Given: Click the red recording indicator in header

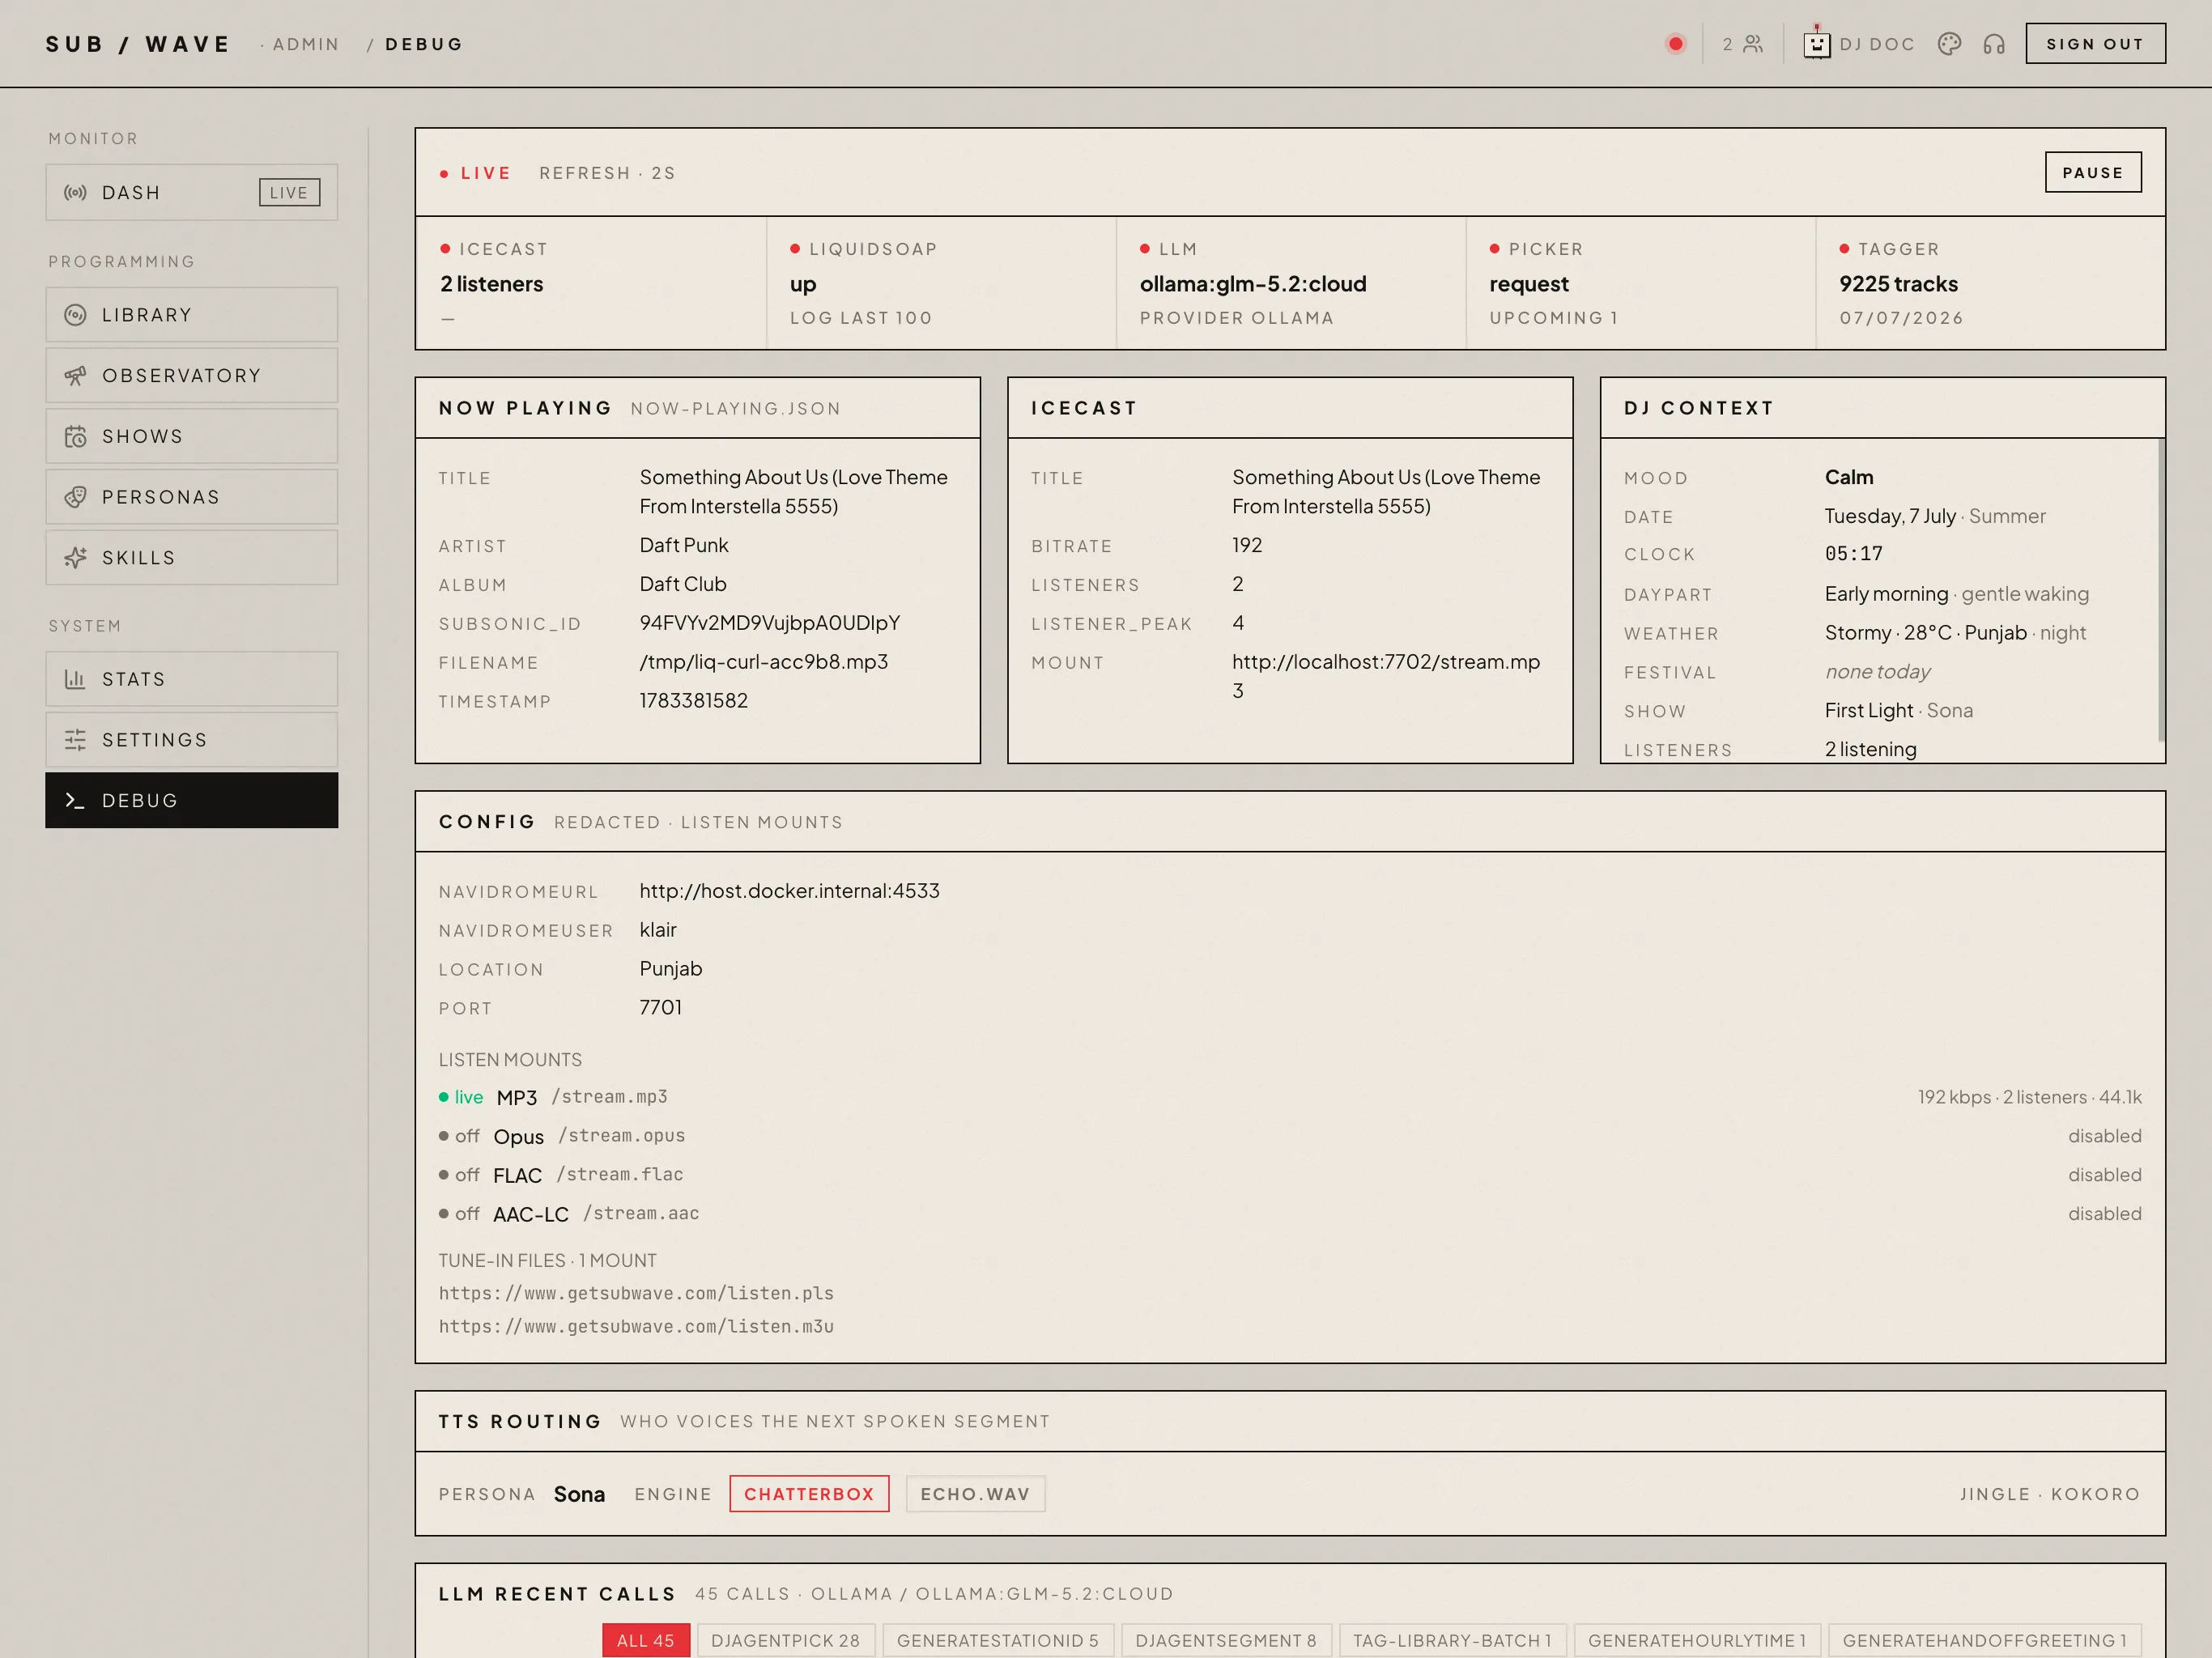Looking at the screenshot, I should [x=1676, y=44].
